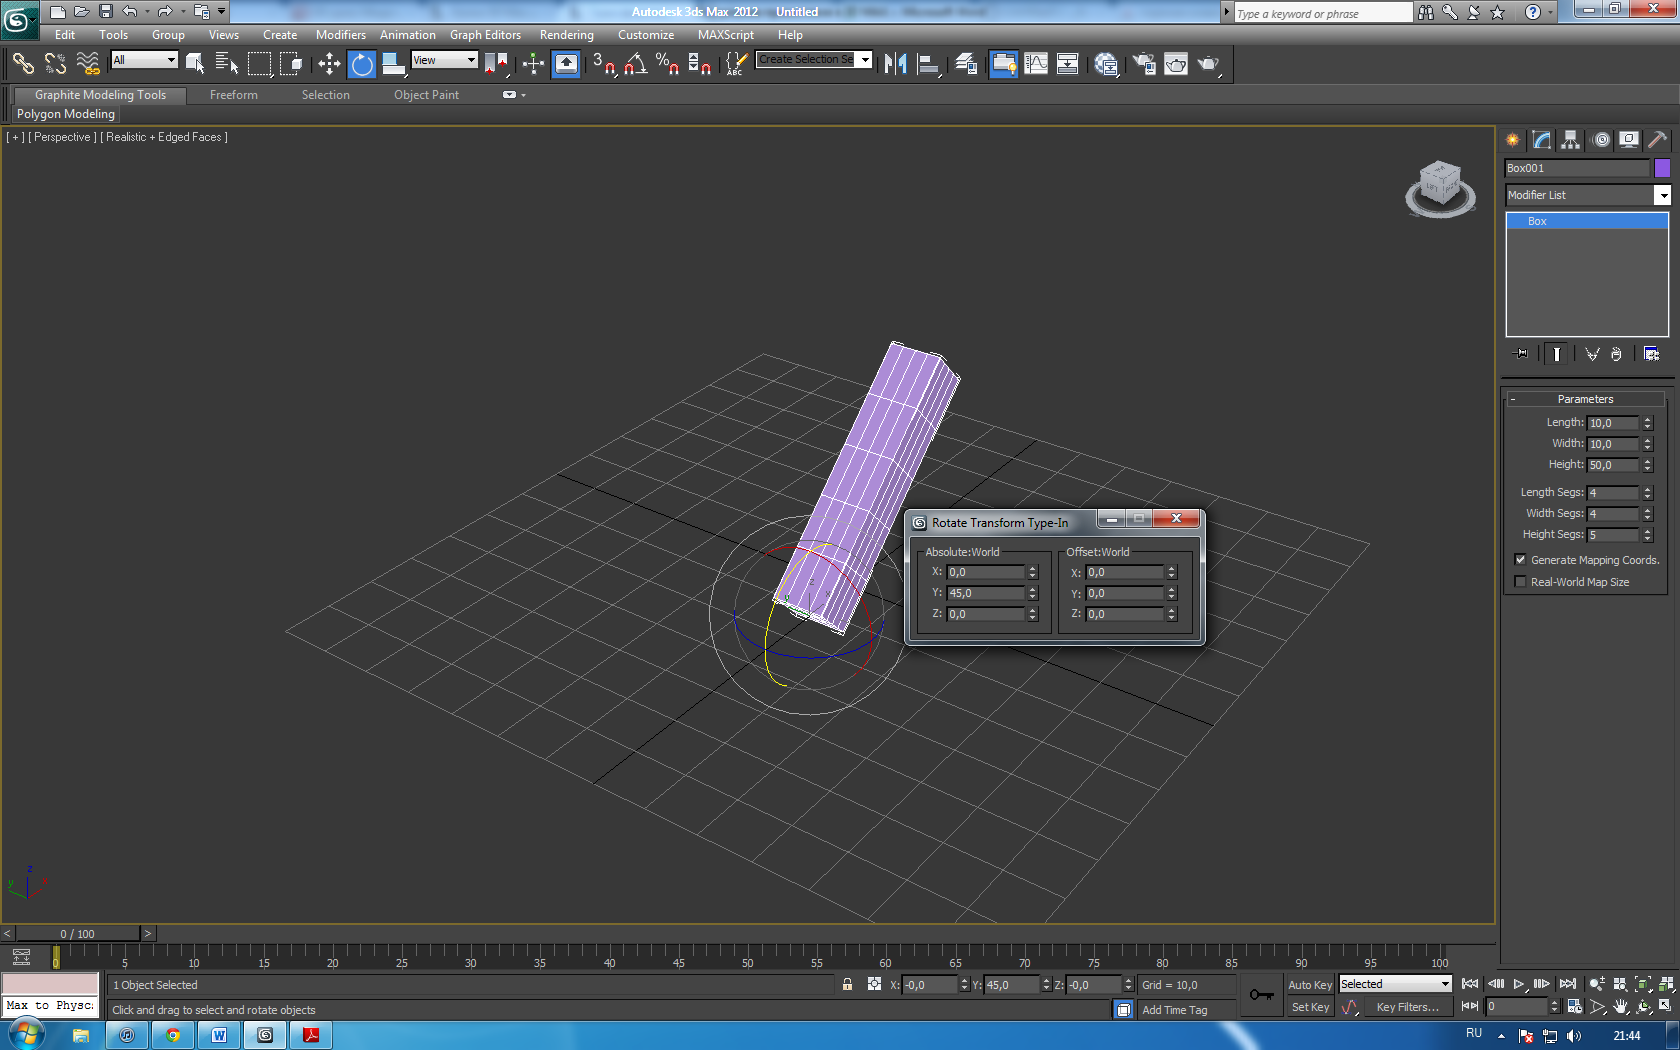This screenshot has height=1050, width=1680.
Task: Click the Absolute World Y field showing 45,0
Action: pyautogui.click(x=986, y=593)
